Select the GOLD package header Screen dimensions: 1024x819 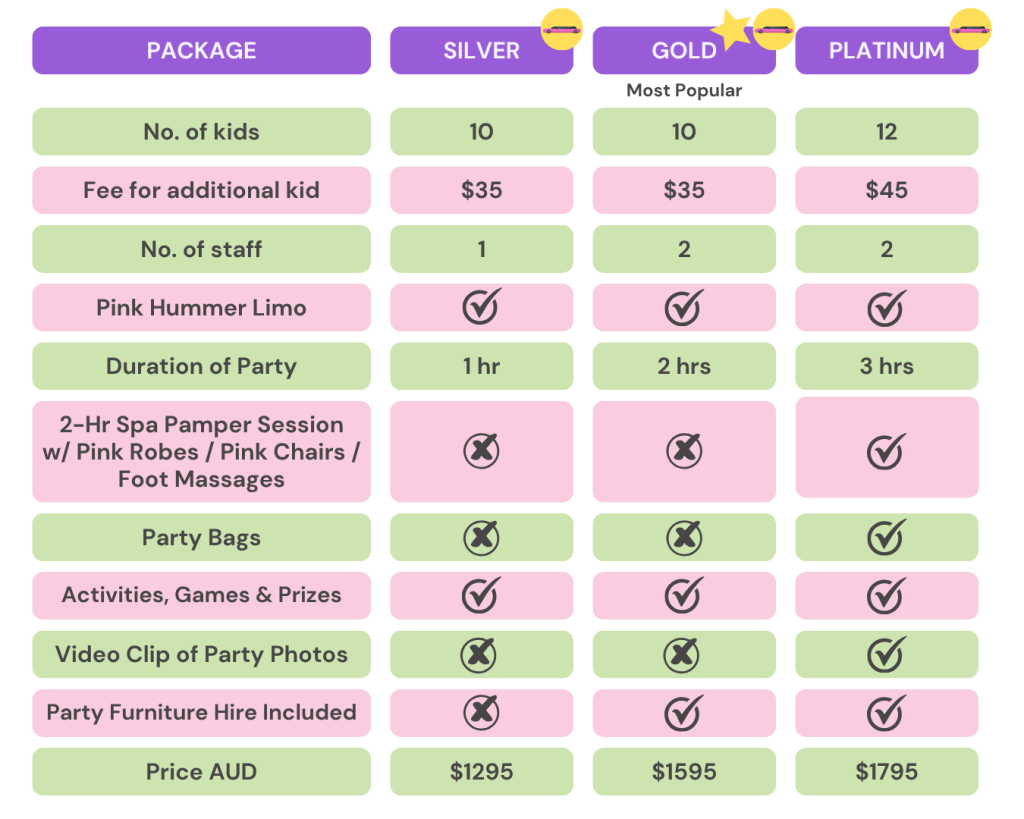pyautogui.click(x=684, y=51)
